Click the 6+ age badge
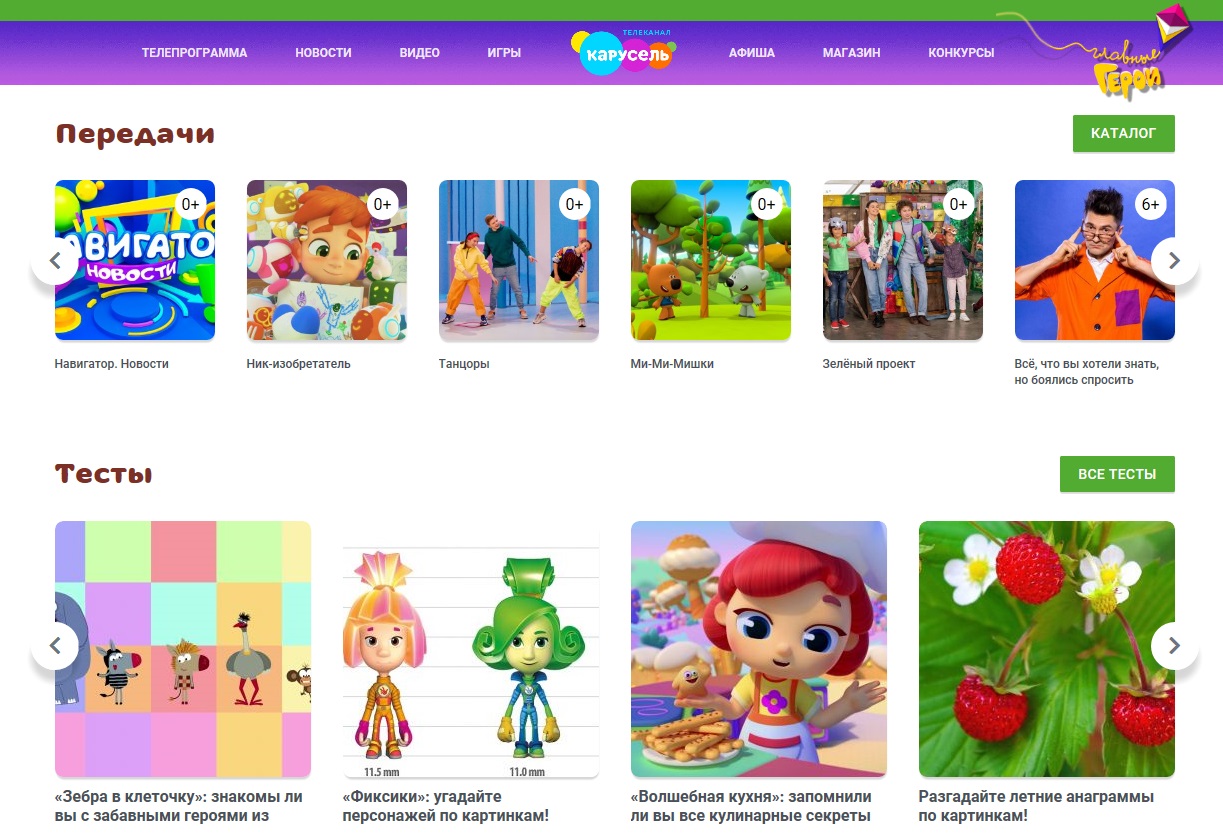Image resolution: width=1223 pixels, height=836 pixels. tap(1151, 204)
